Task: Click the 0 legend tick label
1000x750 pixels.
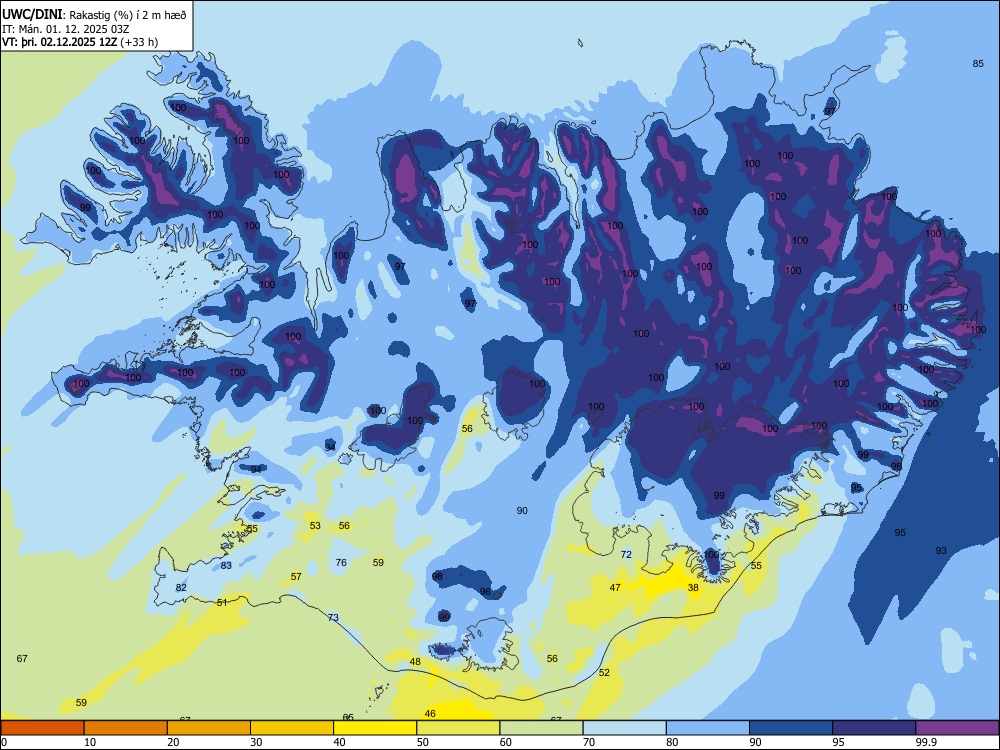Action: click(x=4, y=742)
